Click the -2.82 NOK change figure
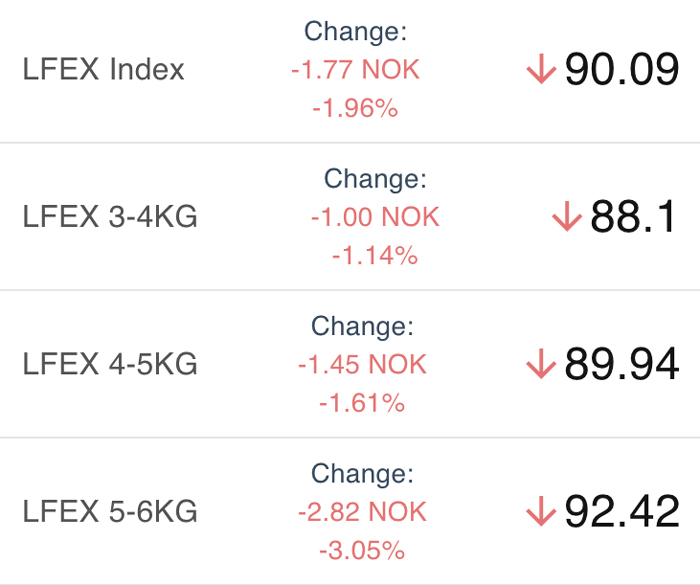Viewport: 700px width, 585px height. tap(362, 512)
